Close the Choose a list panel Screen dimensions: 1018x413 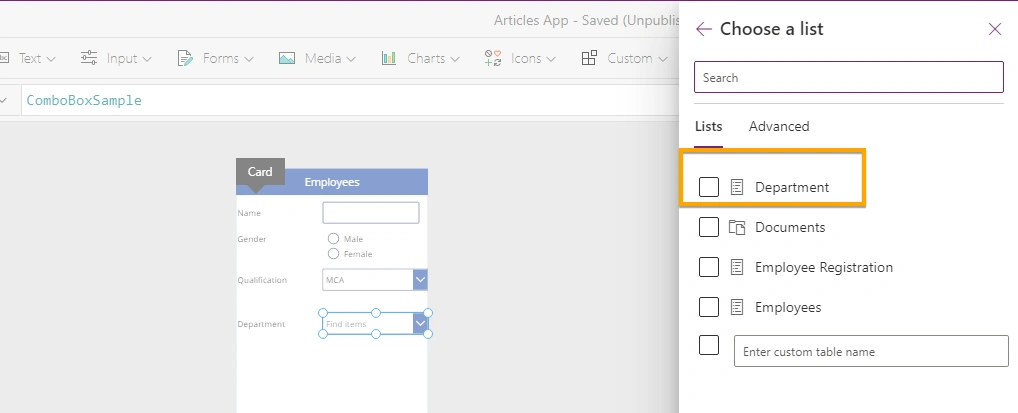pyautogui.click(x=995, y=29)
